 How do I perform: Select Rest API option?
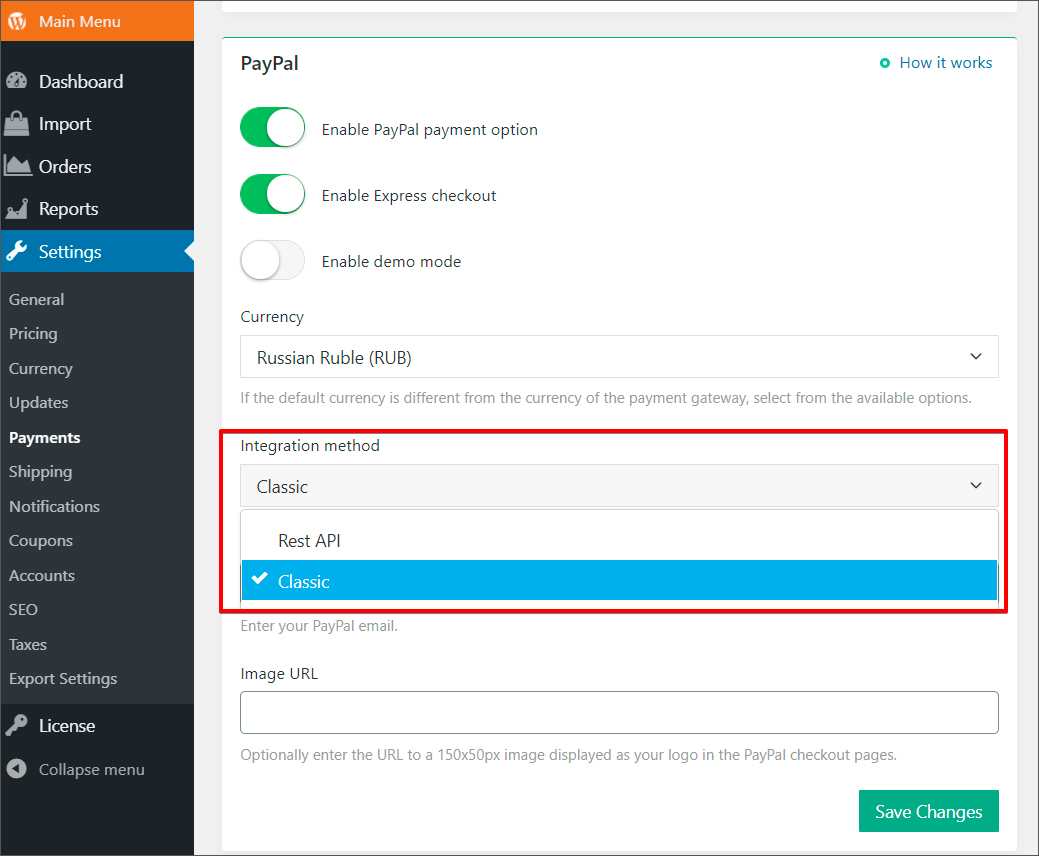click(619, 541)
